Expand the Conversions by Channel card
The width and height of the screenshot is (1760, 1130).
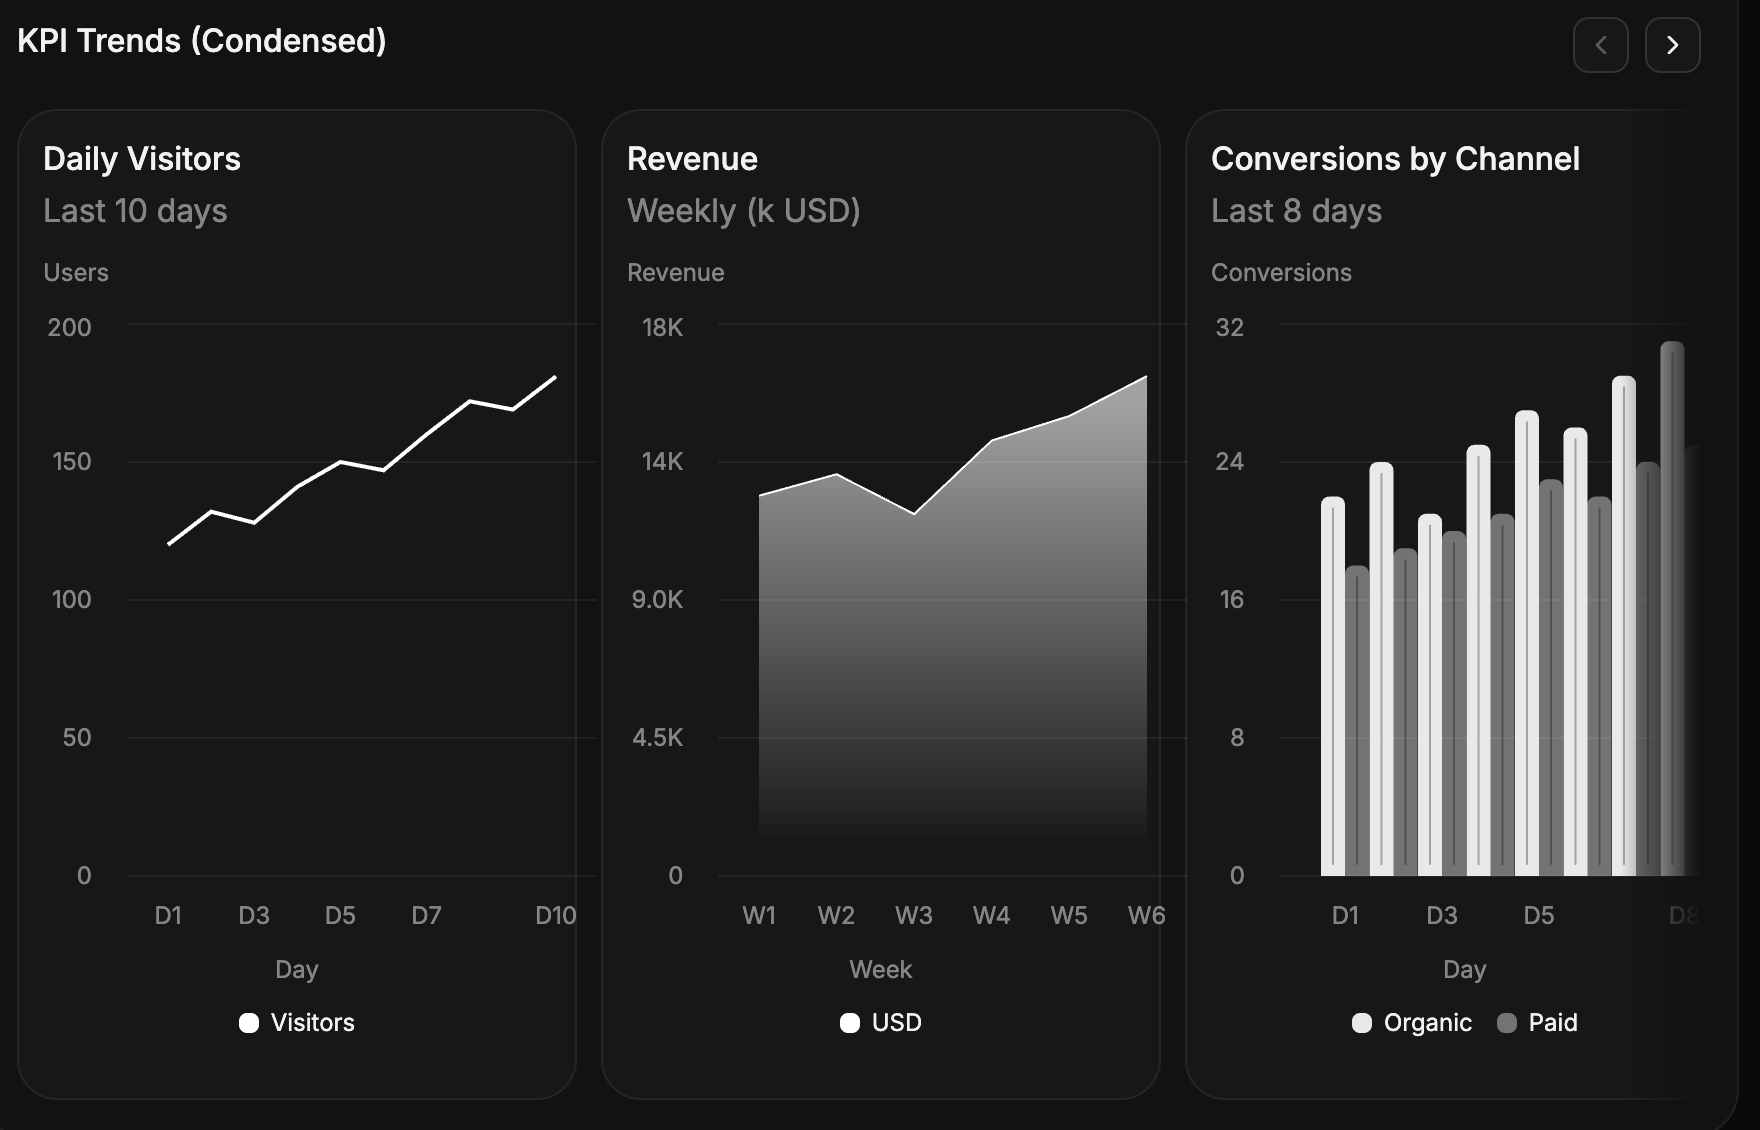pos(1395,158)
